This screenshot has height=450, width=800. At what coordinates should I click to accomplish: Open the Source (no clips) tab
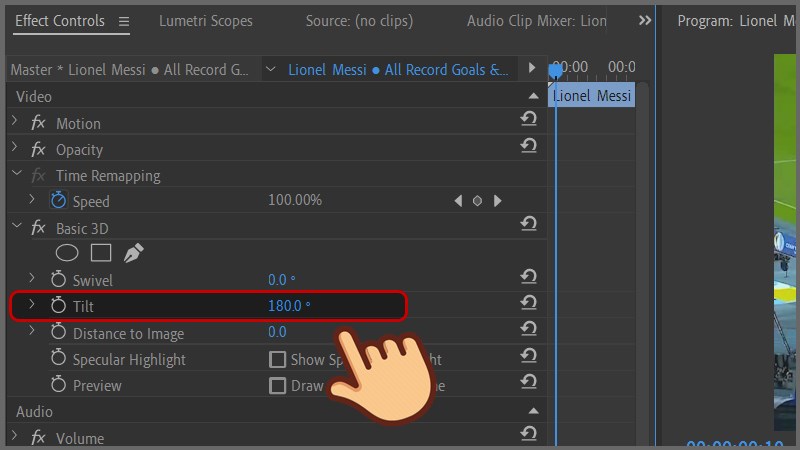(x=359, y=21)
